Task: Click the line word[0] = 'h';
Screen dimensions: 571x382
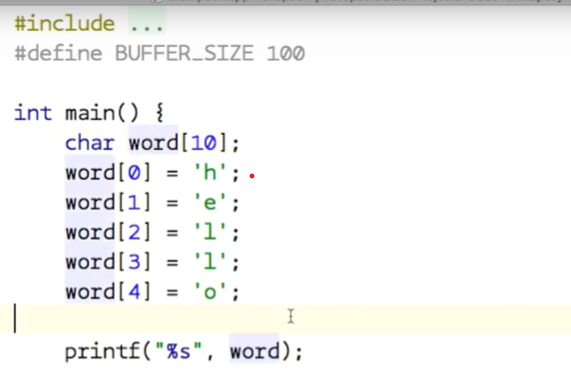Action: [x=152, y=172]
